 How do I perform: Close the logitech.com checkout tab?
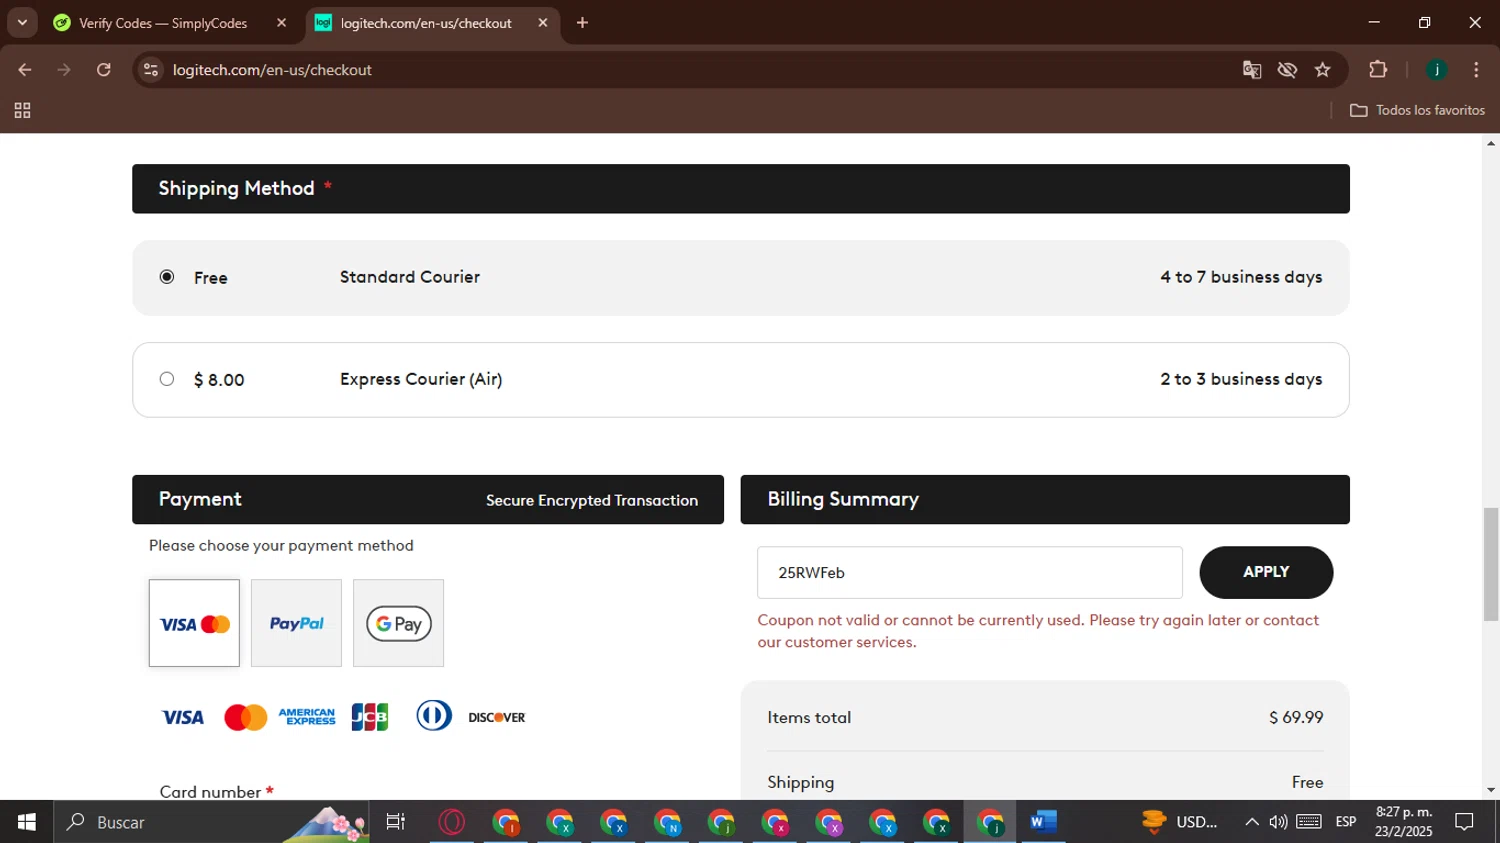click(x=543, y=23)
